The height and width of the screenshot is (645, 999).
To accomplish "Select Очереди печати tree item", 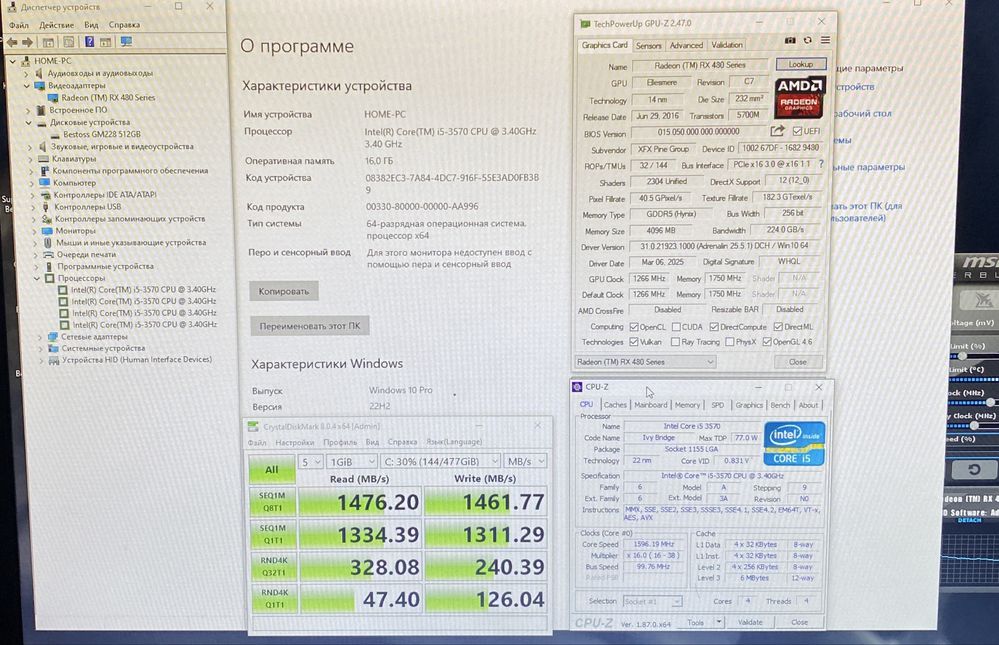I will 80,254.
